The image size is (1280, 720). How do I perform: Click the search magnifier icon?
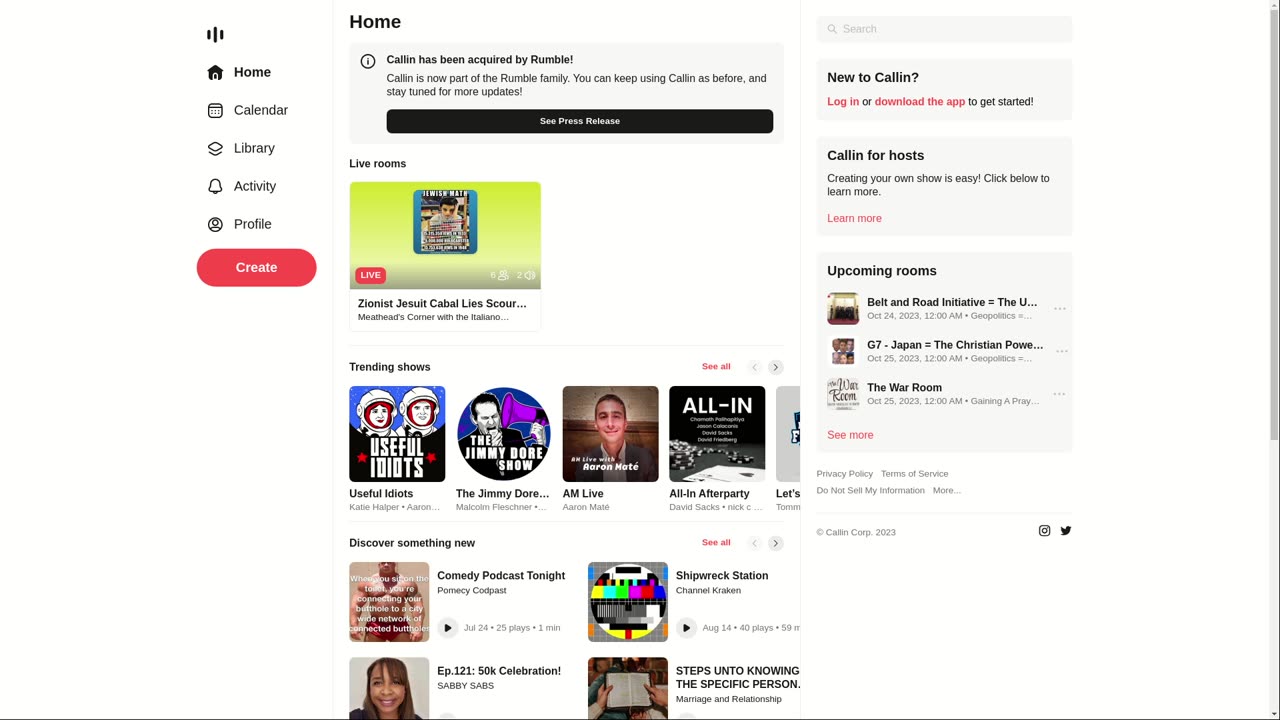(832, 29)
